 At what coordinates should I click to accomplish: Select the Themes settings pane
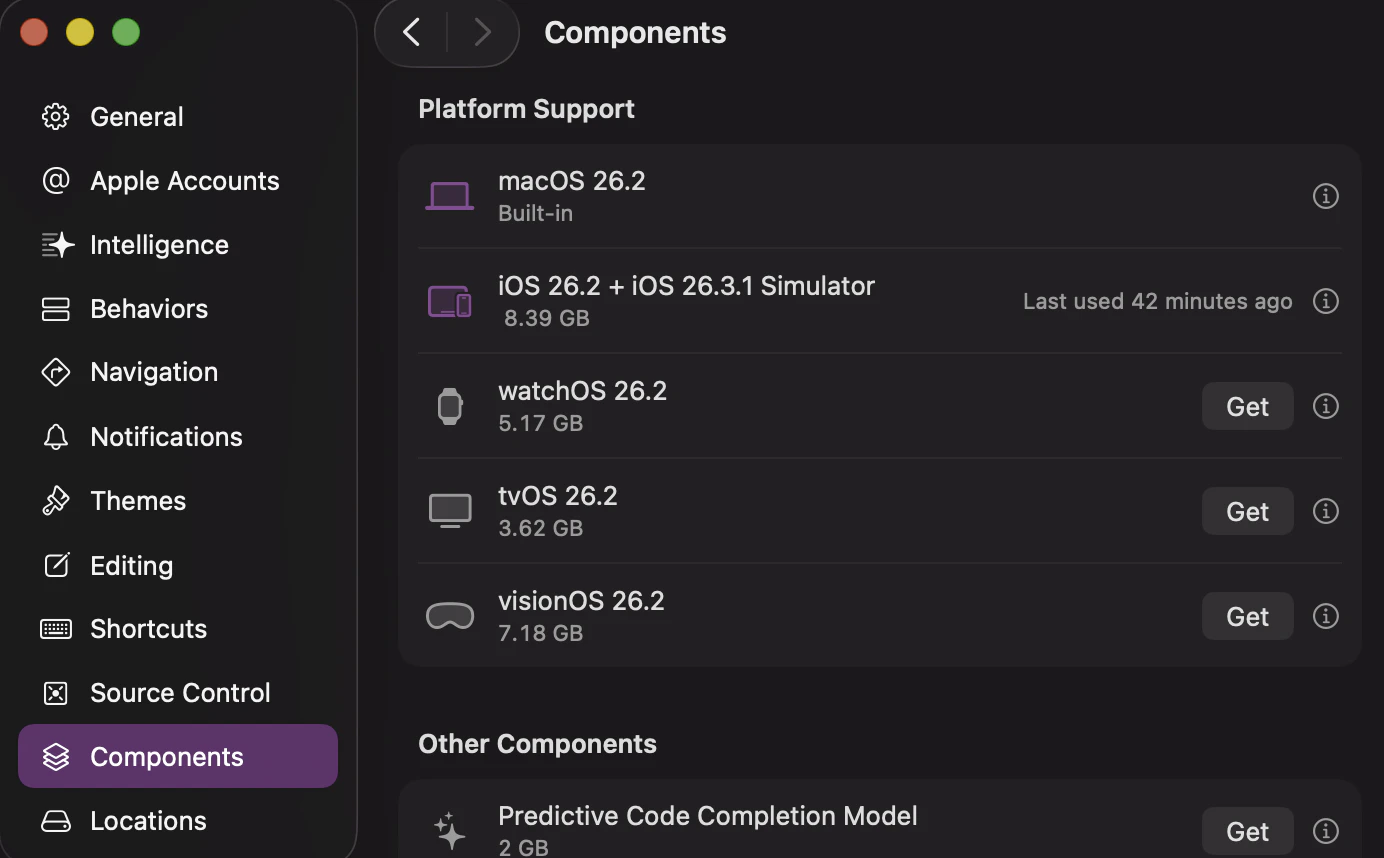click(x=178, y=501)
